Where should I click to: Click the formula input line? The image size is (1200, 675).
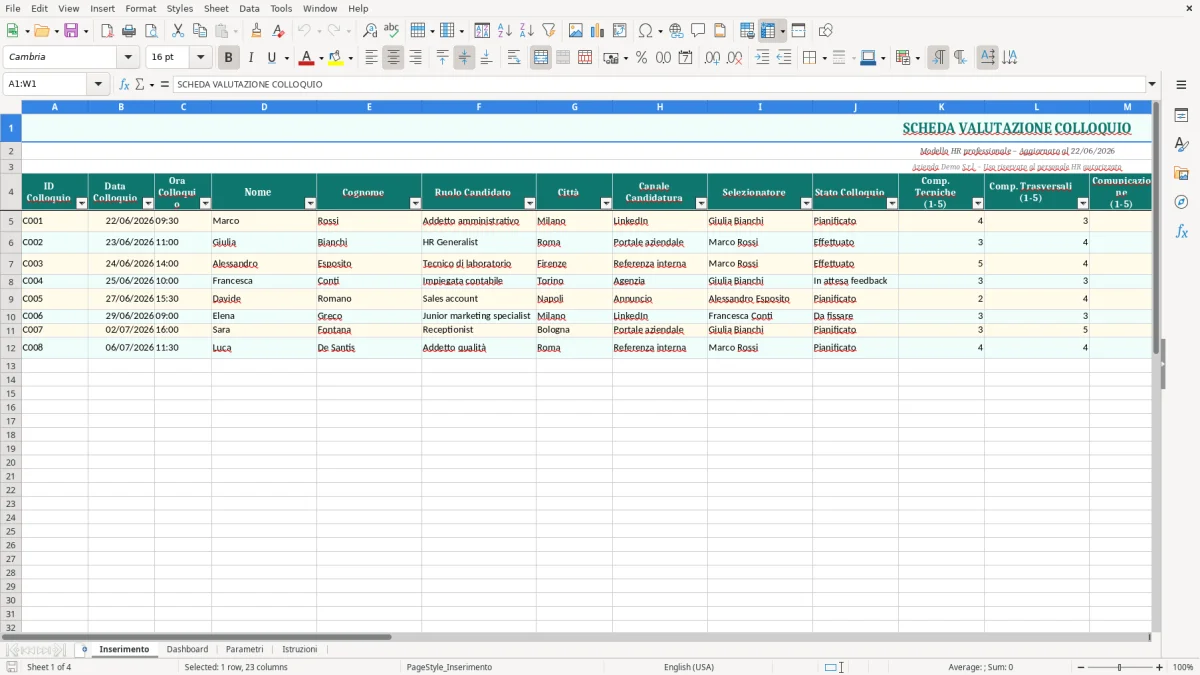coord(659,85)
